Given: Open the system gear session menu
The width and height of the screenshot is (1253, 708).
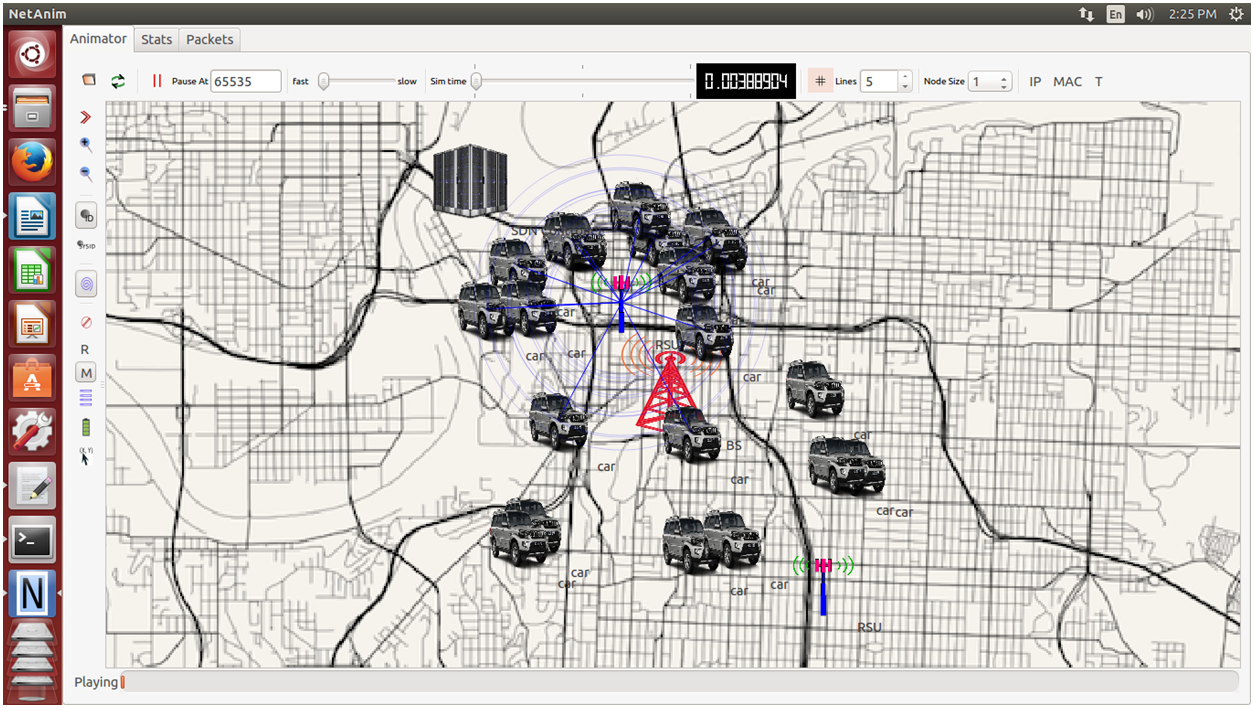Looking at the screenshot, I should 1238,13.
